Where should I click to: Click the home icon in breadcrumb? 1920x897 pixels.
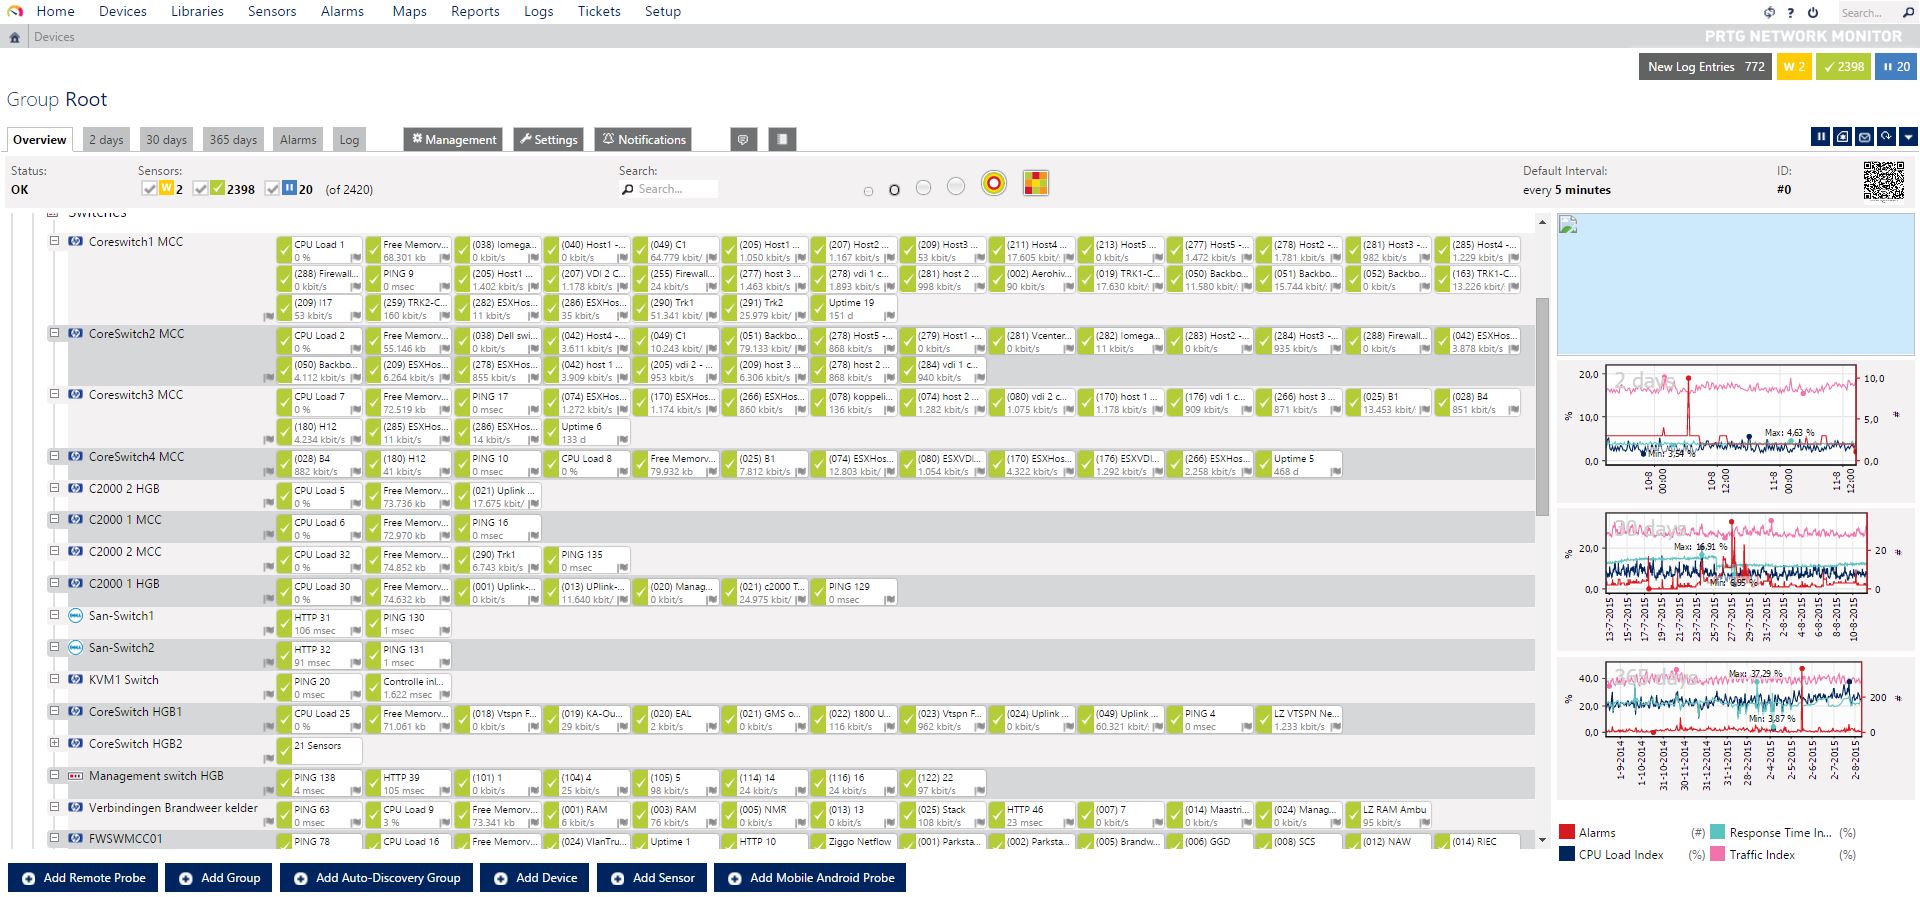14,37
